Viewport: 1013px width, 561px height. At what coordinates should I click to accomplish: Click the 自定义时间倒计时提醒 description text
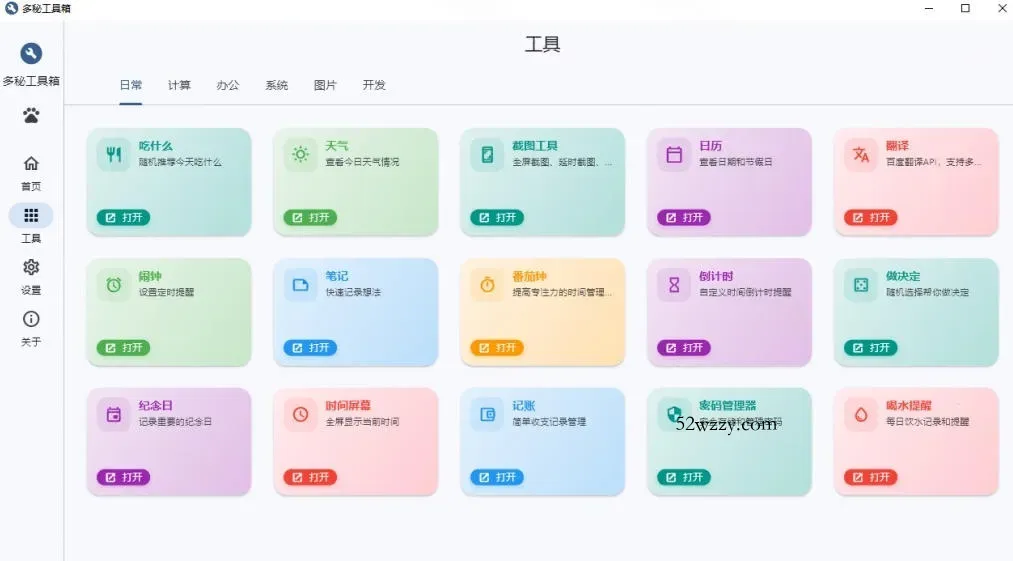click(x=745, y=292)
